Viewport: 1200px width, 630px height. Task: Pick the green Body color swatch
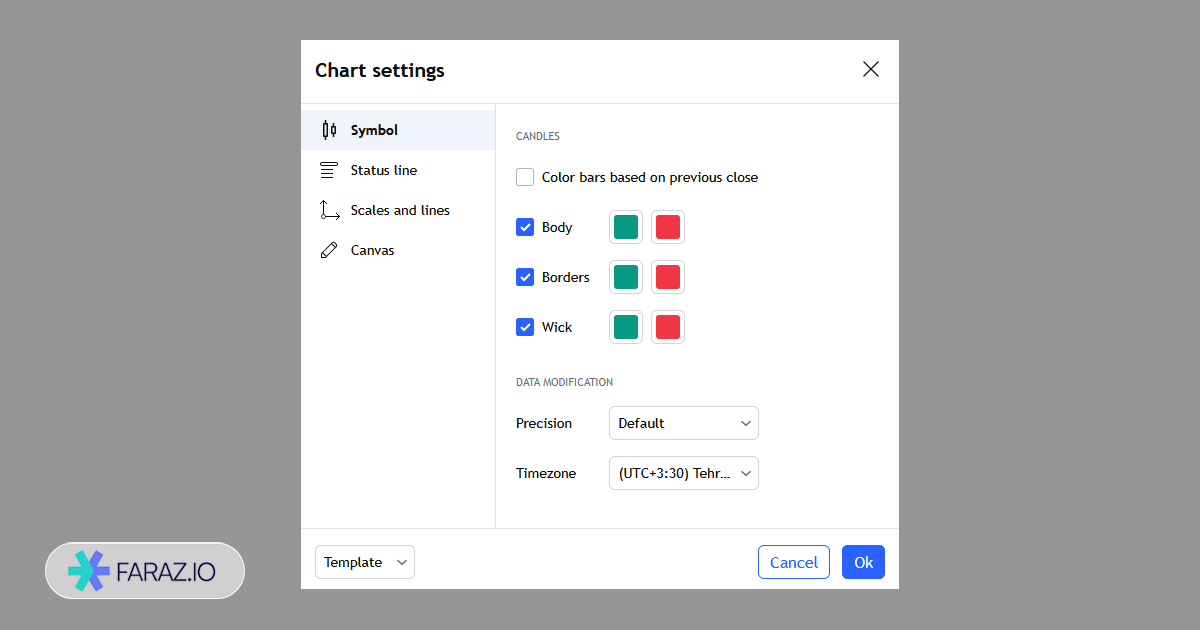[626, 227]
